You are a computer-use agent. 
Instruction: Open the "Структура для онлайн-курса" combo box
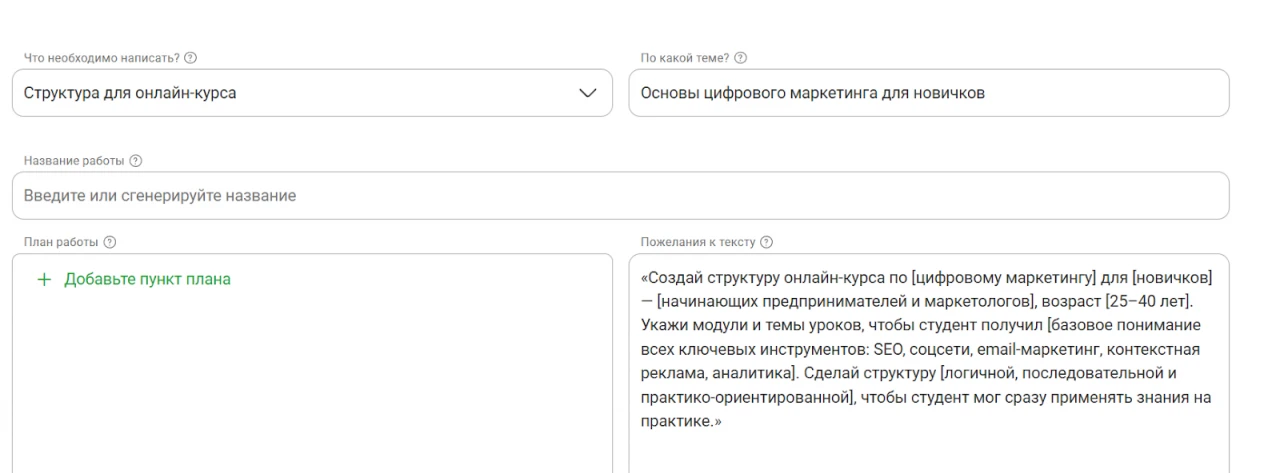[x=300, y=94]
